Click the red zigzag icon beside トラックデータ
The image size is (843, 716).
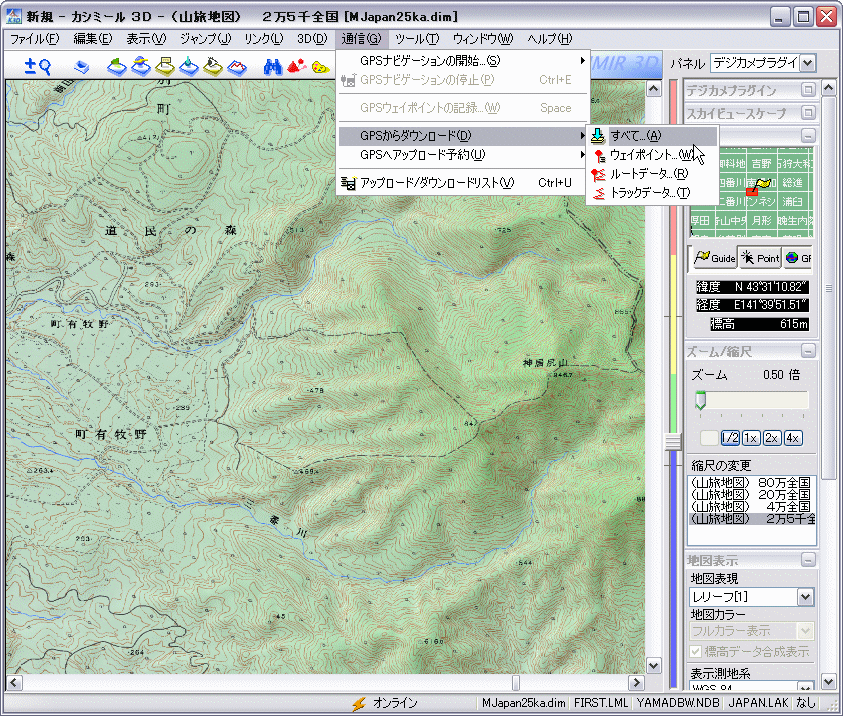tap(598, 193)
